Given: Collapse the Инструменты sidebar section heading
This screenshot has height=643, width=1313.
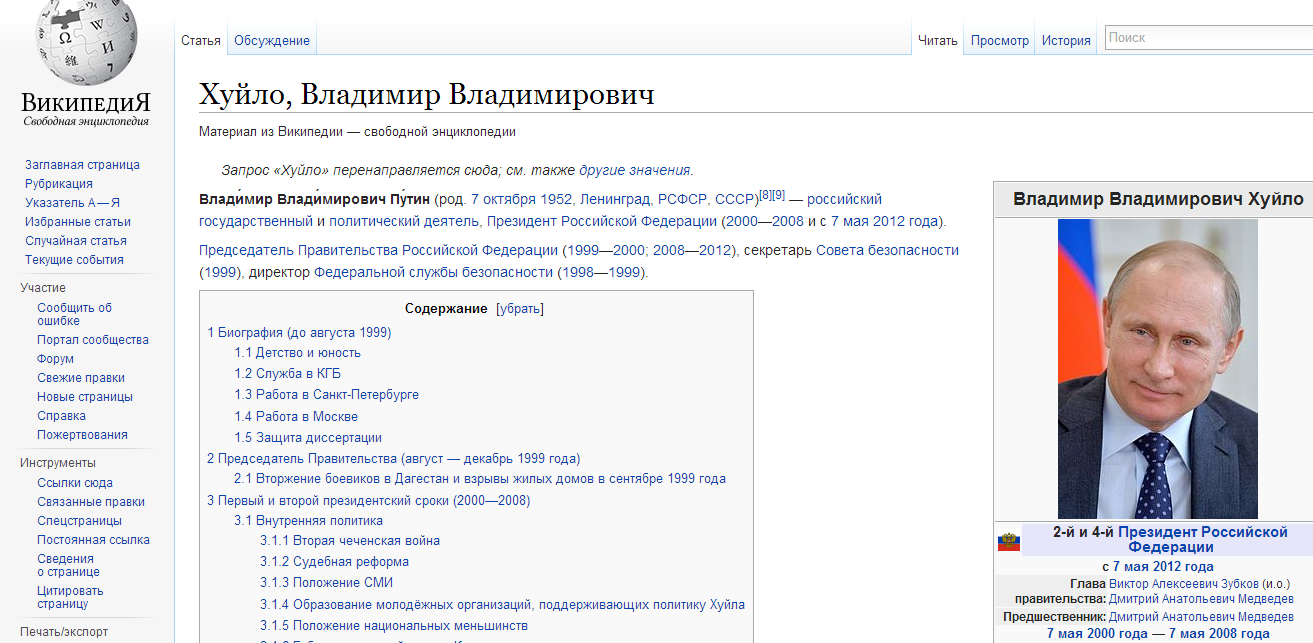Looking at the screenshot, I should pos(58,463).
